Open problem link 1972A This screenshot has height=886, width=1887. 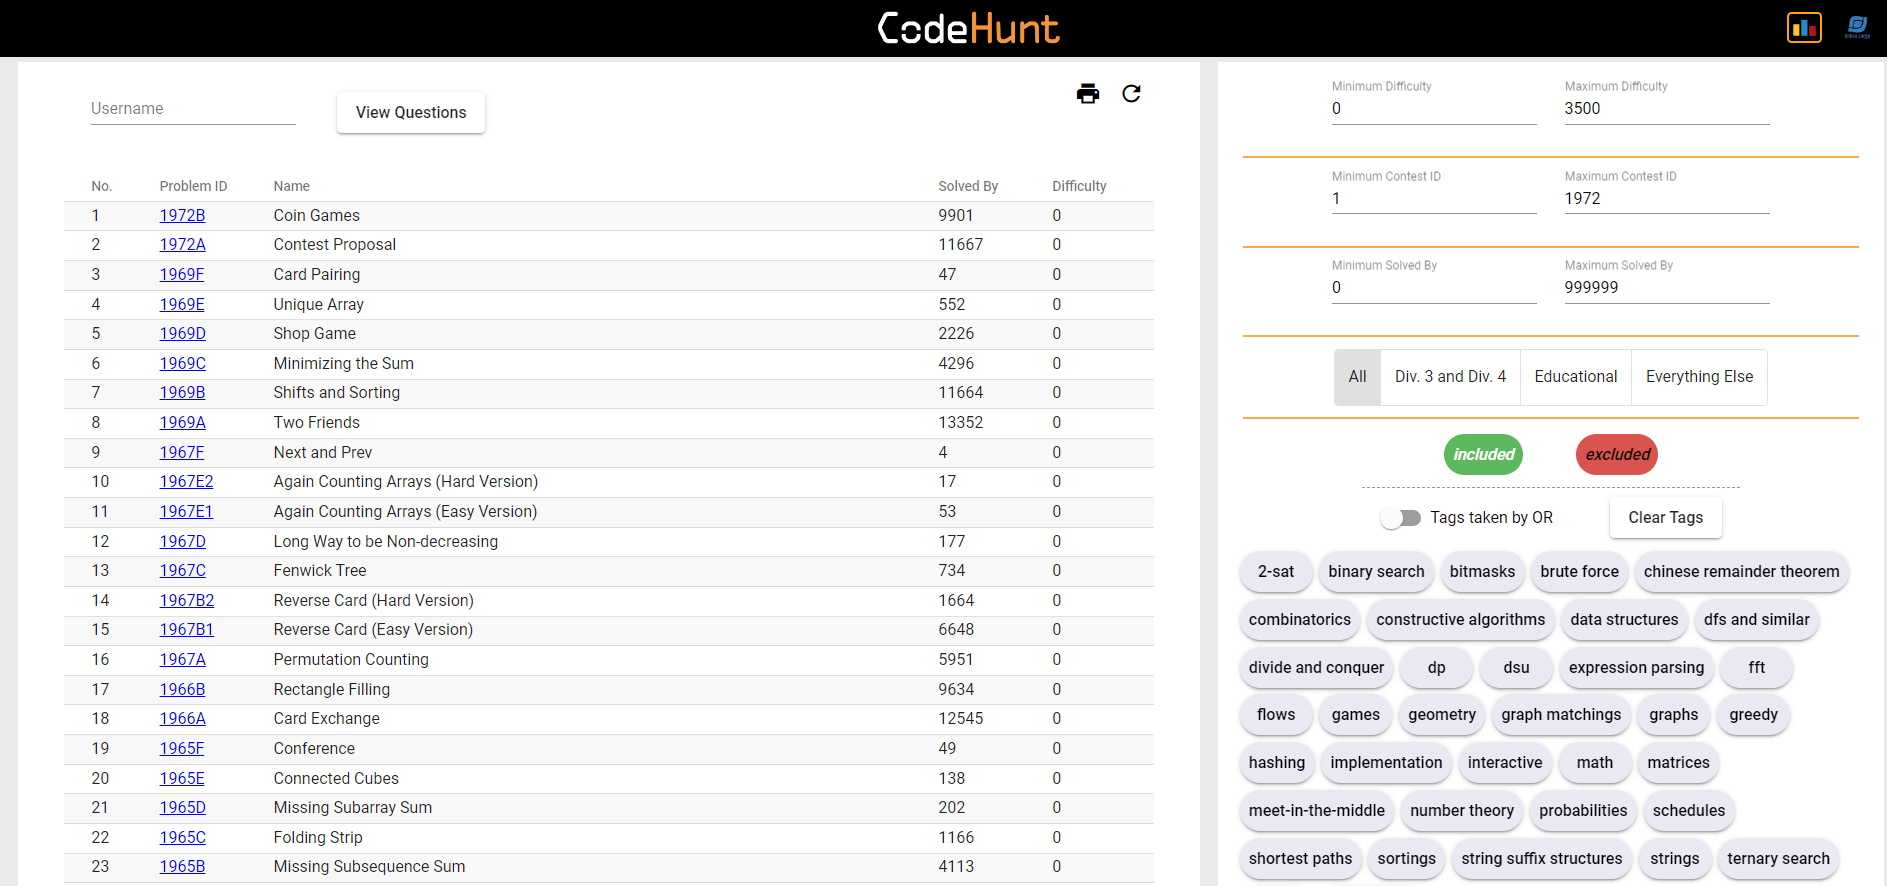[x=182, y=245]
